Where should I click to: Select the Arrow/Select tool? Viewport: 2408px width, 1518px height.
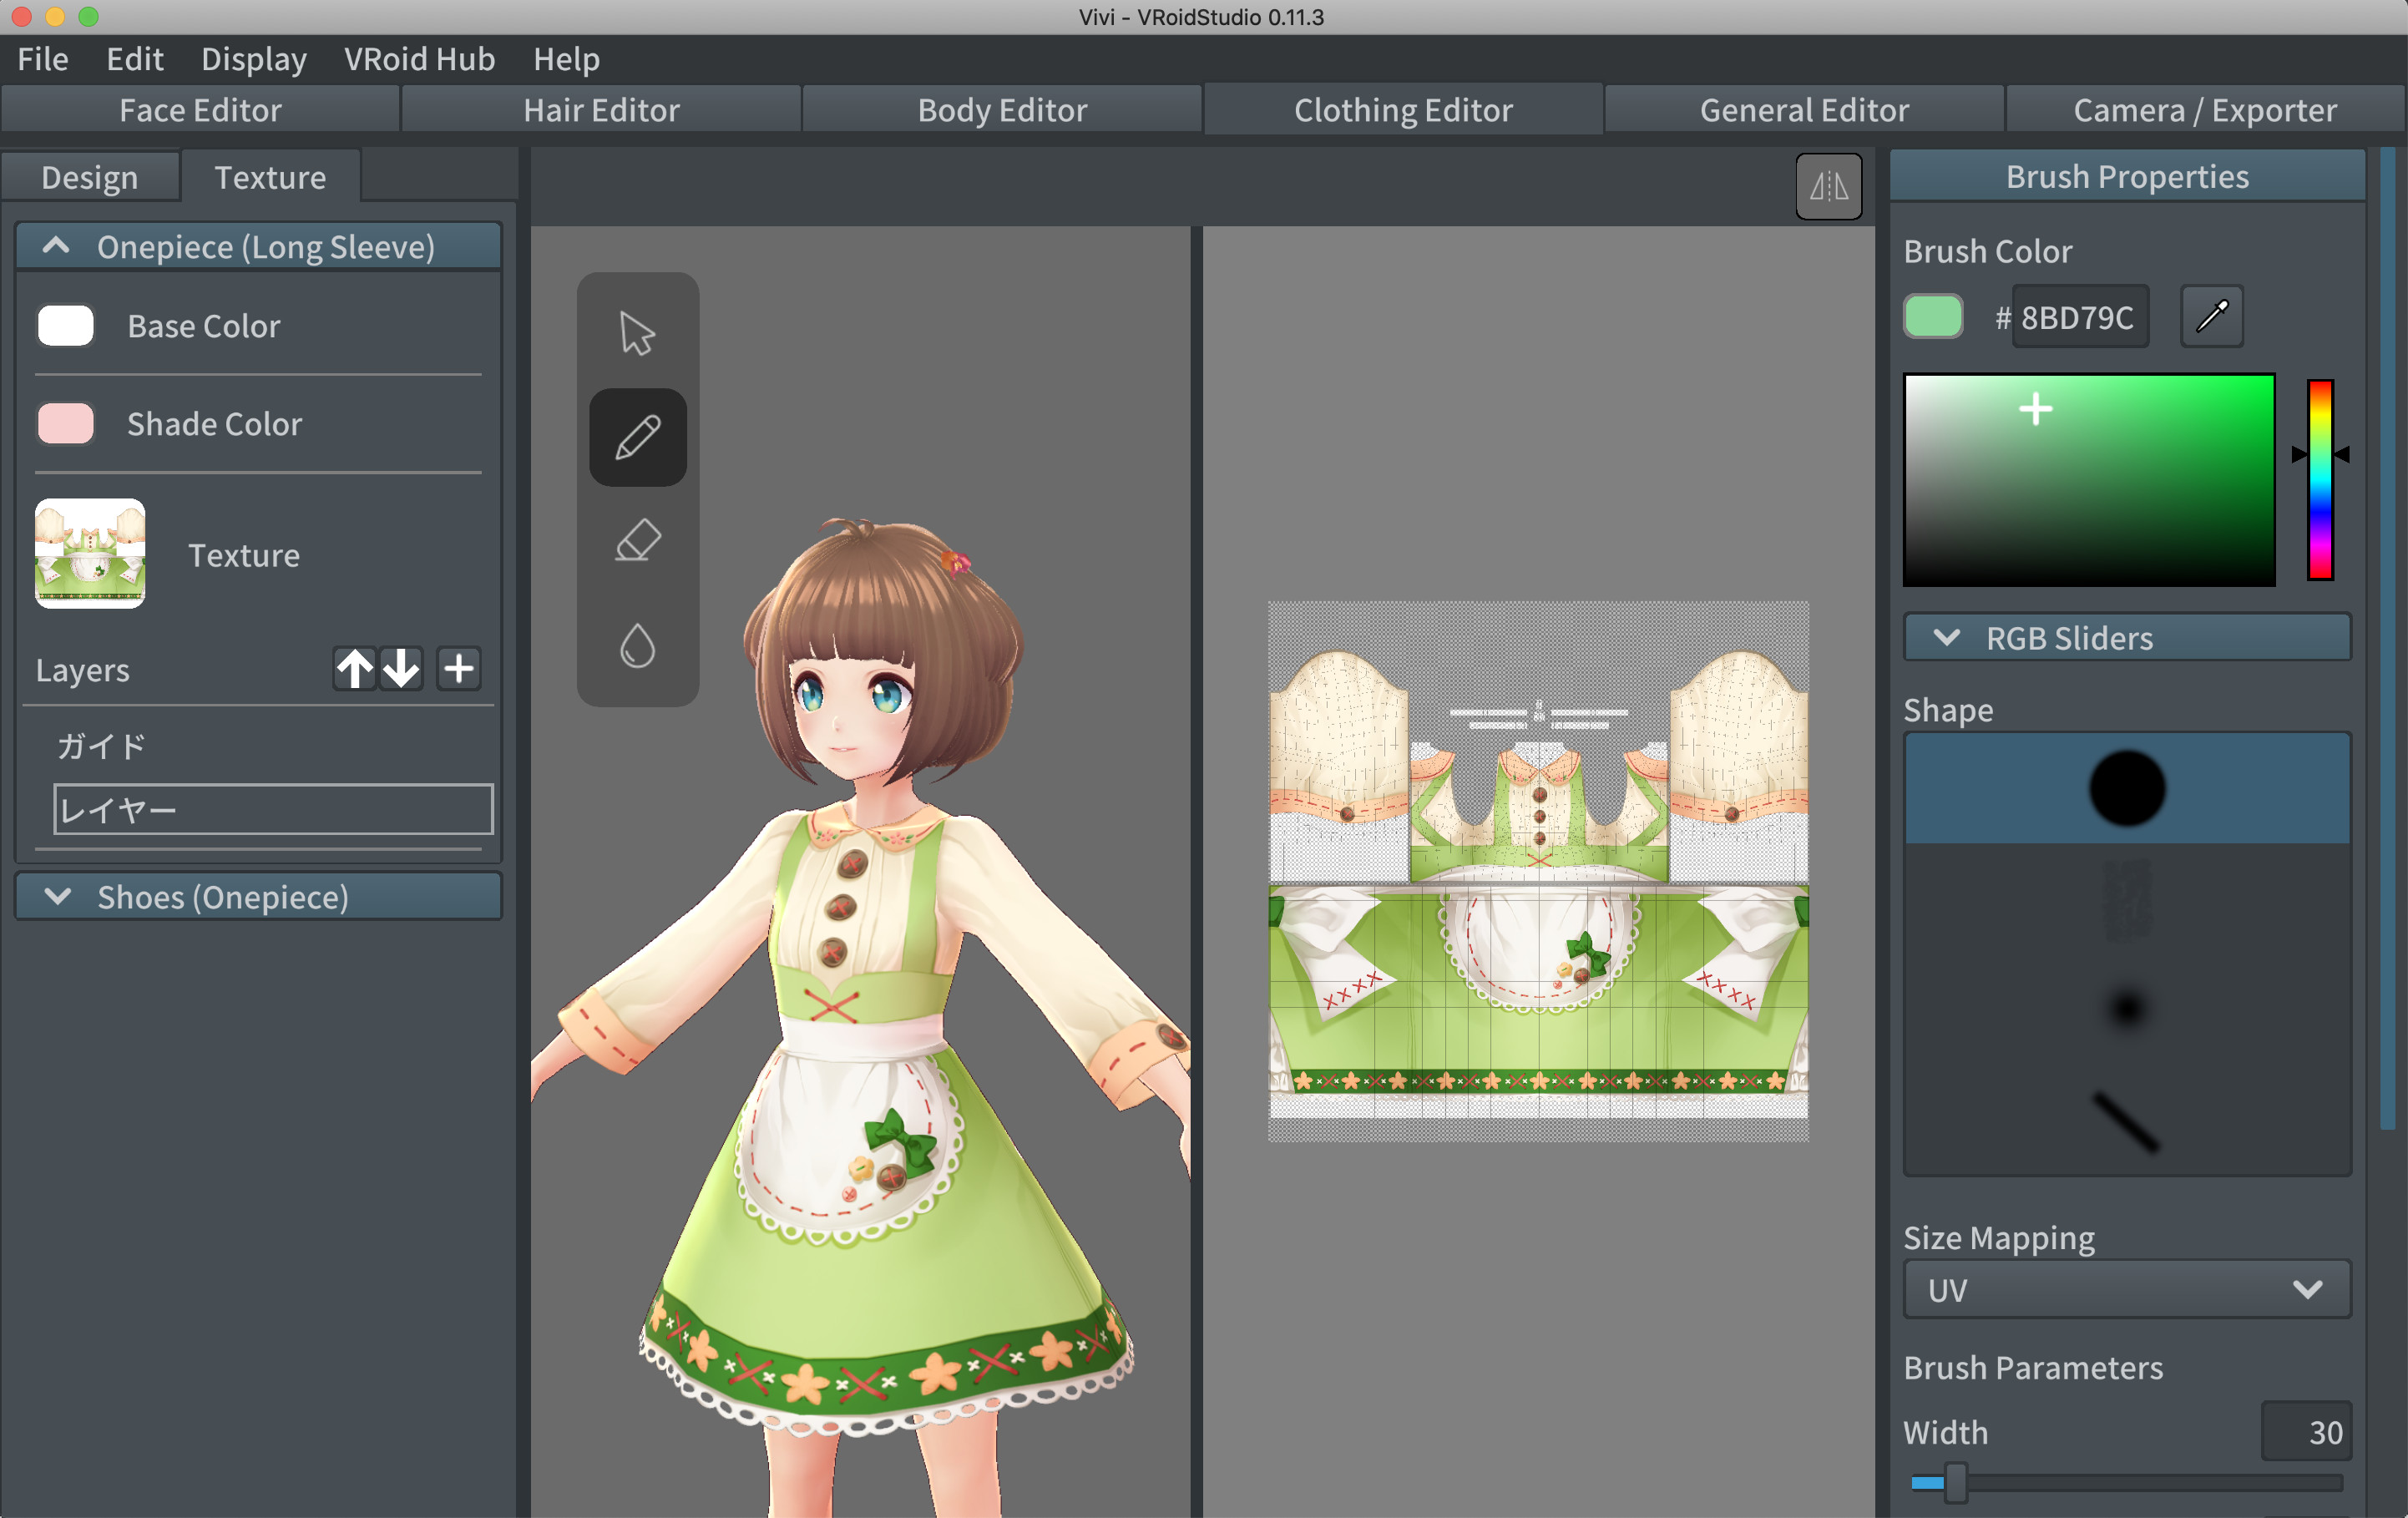click(x=635, y=336)
